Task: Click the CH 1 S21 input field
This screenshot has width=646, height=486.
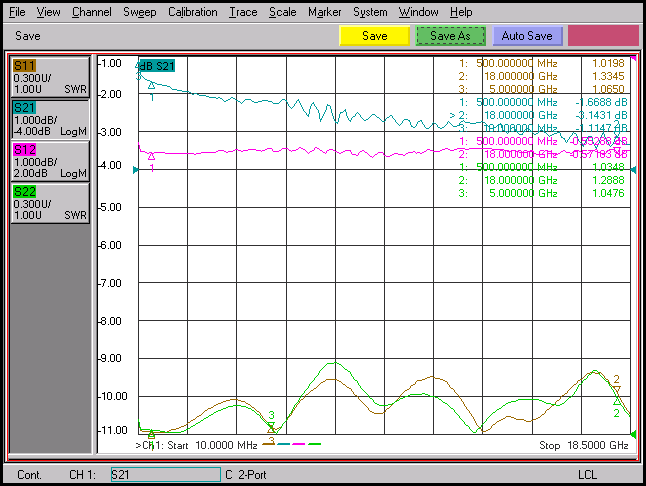Action: (x=166, y=474)
